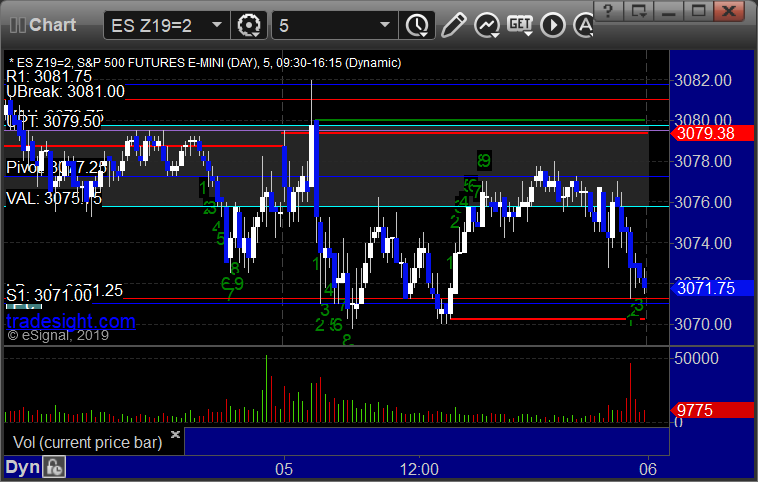Click the chart lock icon beside Dyn
758x482 pixels.
coord(54,467)
